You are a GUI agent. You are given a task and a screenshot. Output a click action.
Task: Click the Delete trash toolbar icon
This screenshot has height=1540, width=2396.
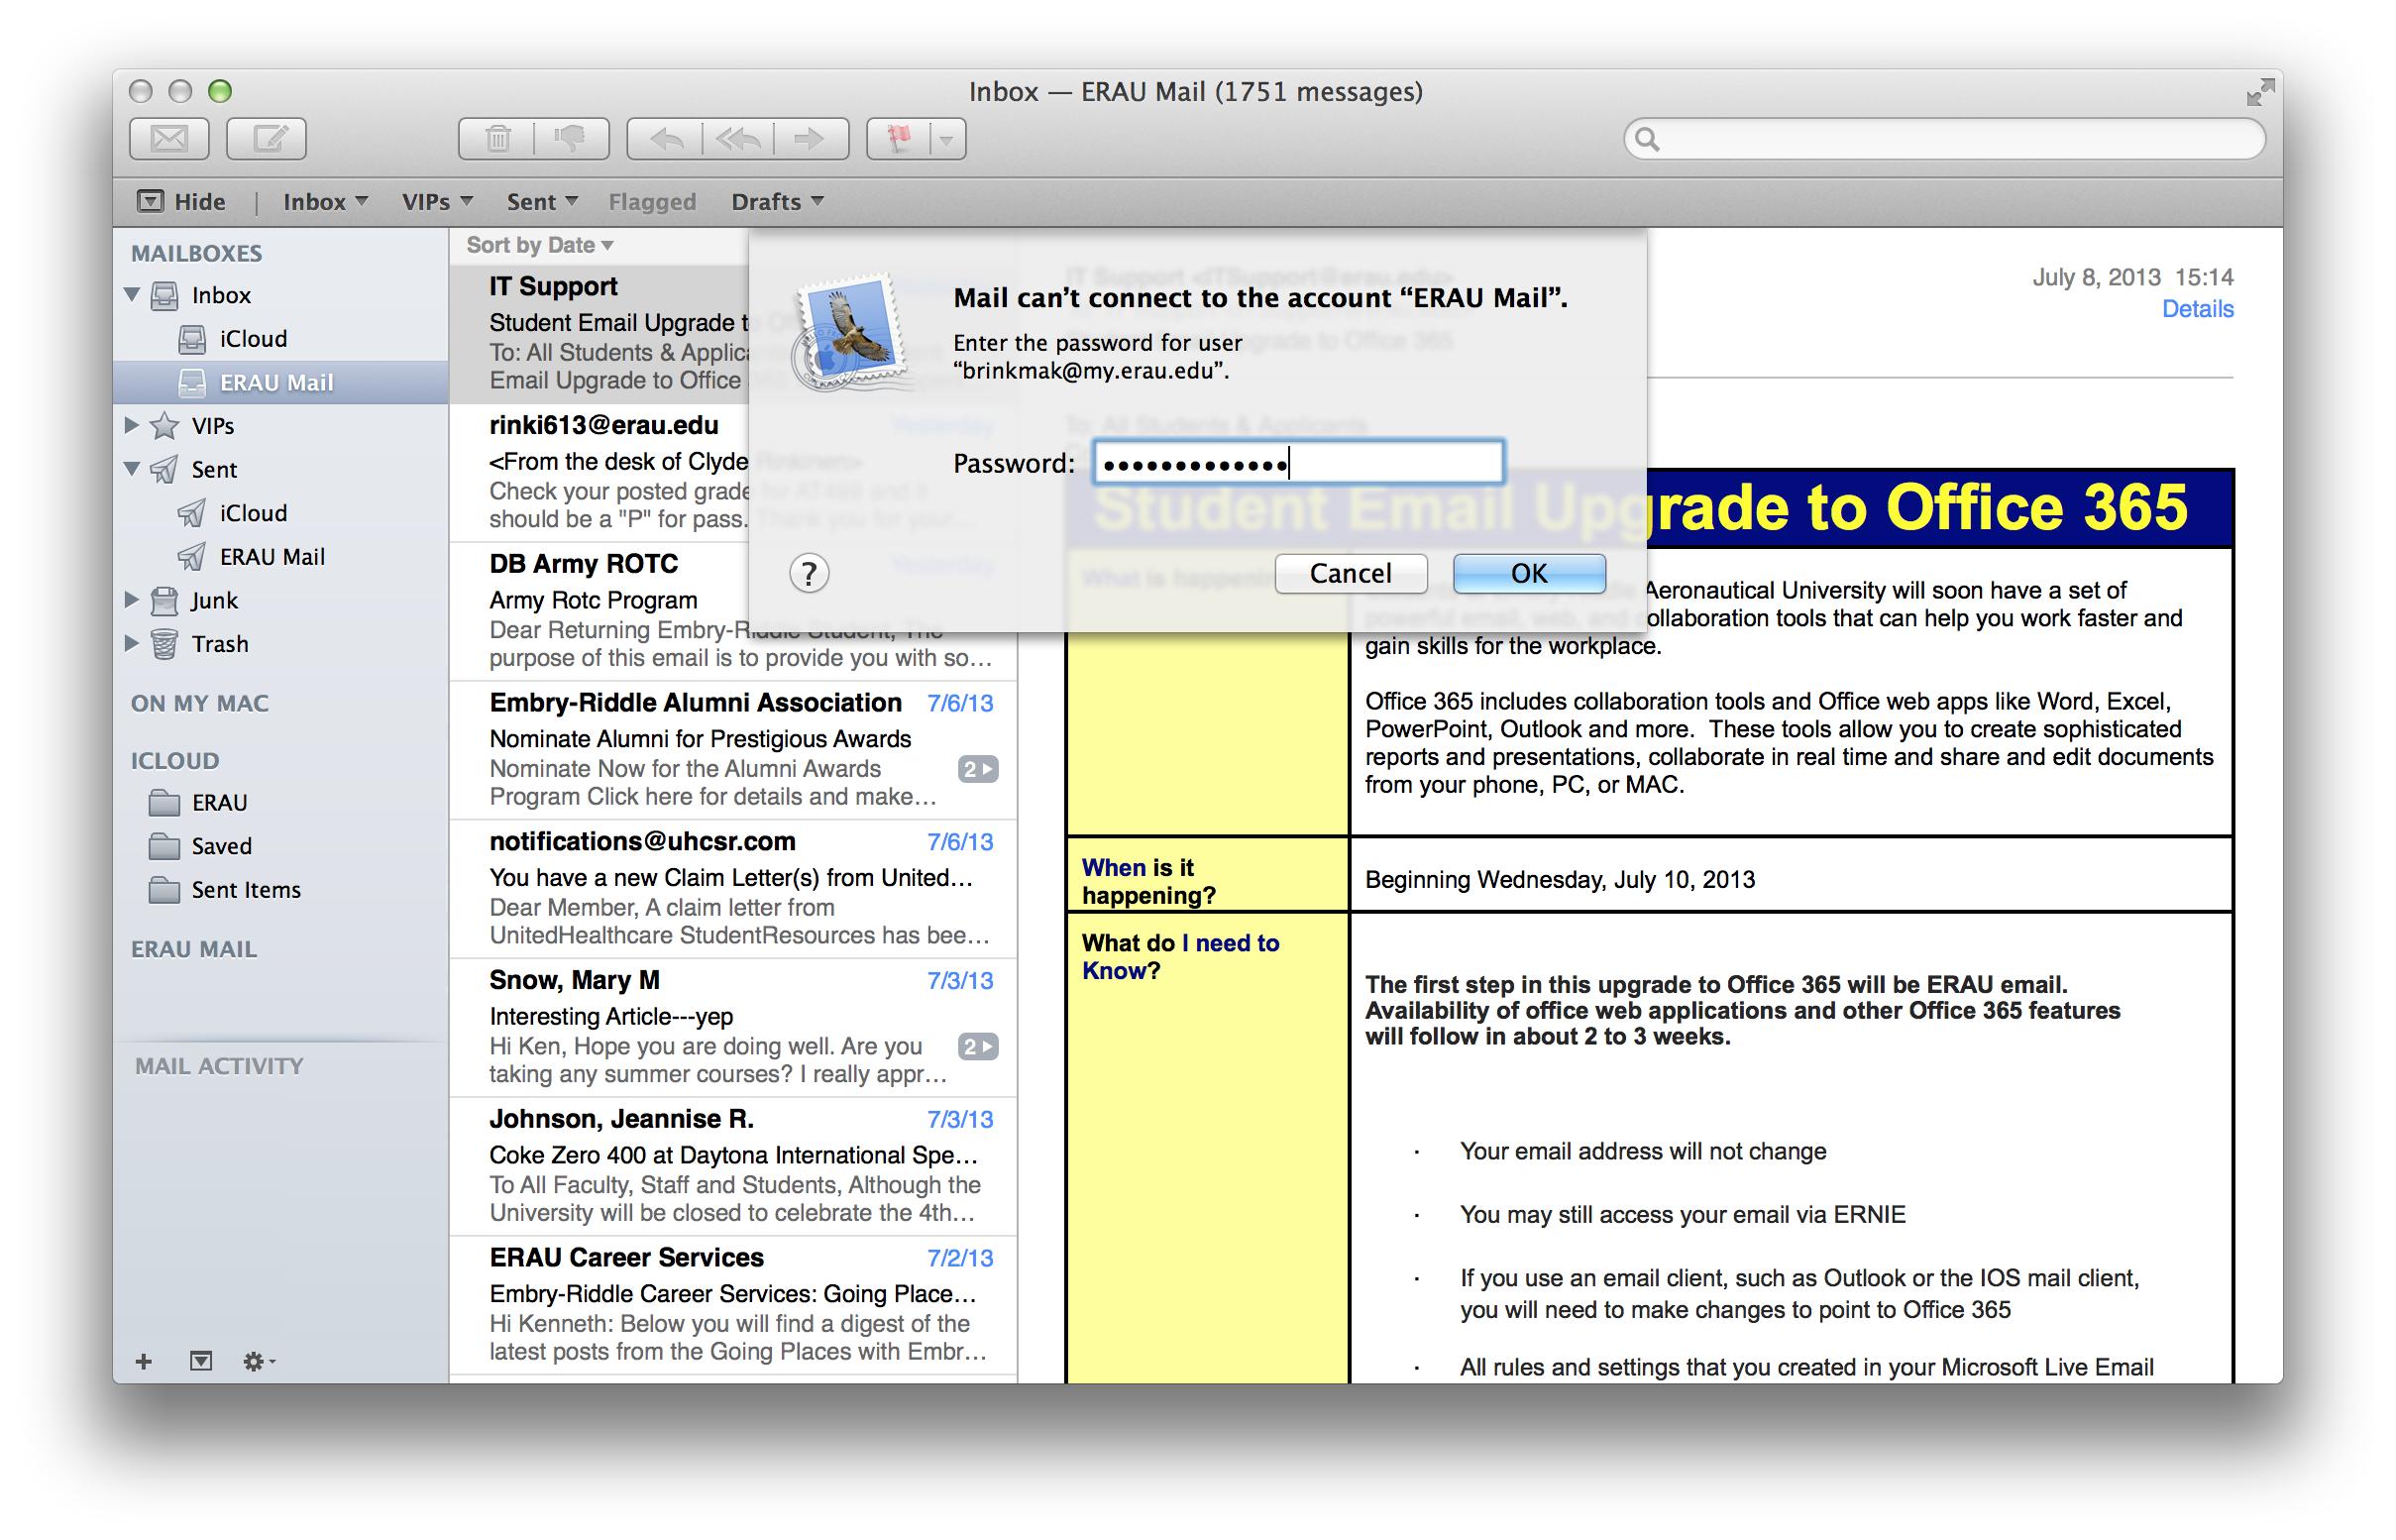(x=497, y=139)
